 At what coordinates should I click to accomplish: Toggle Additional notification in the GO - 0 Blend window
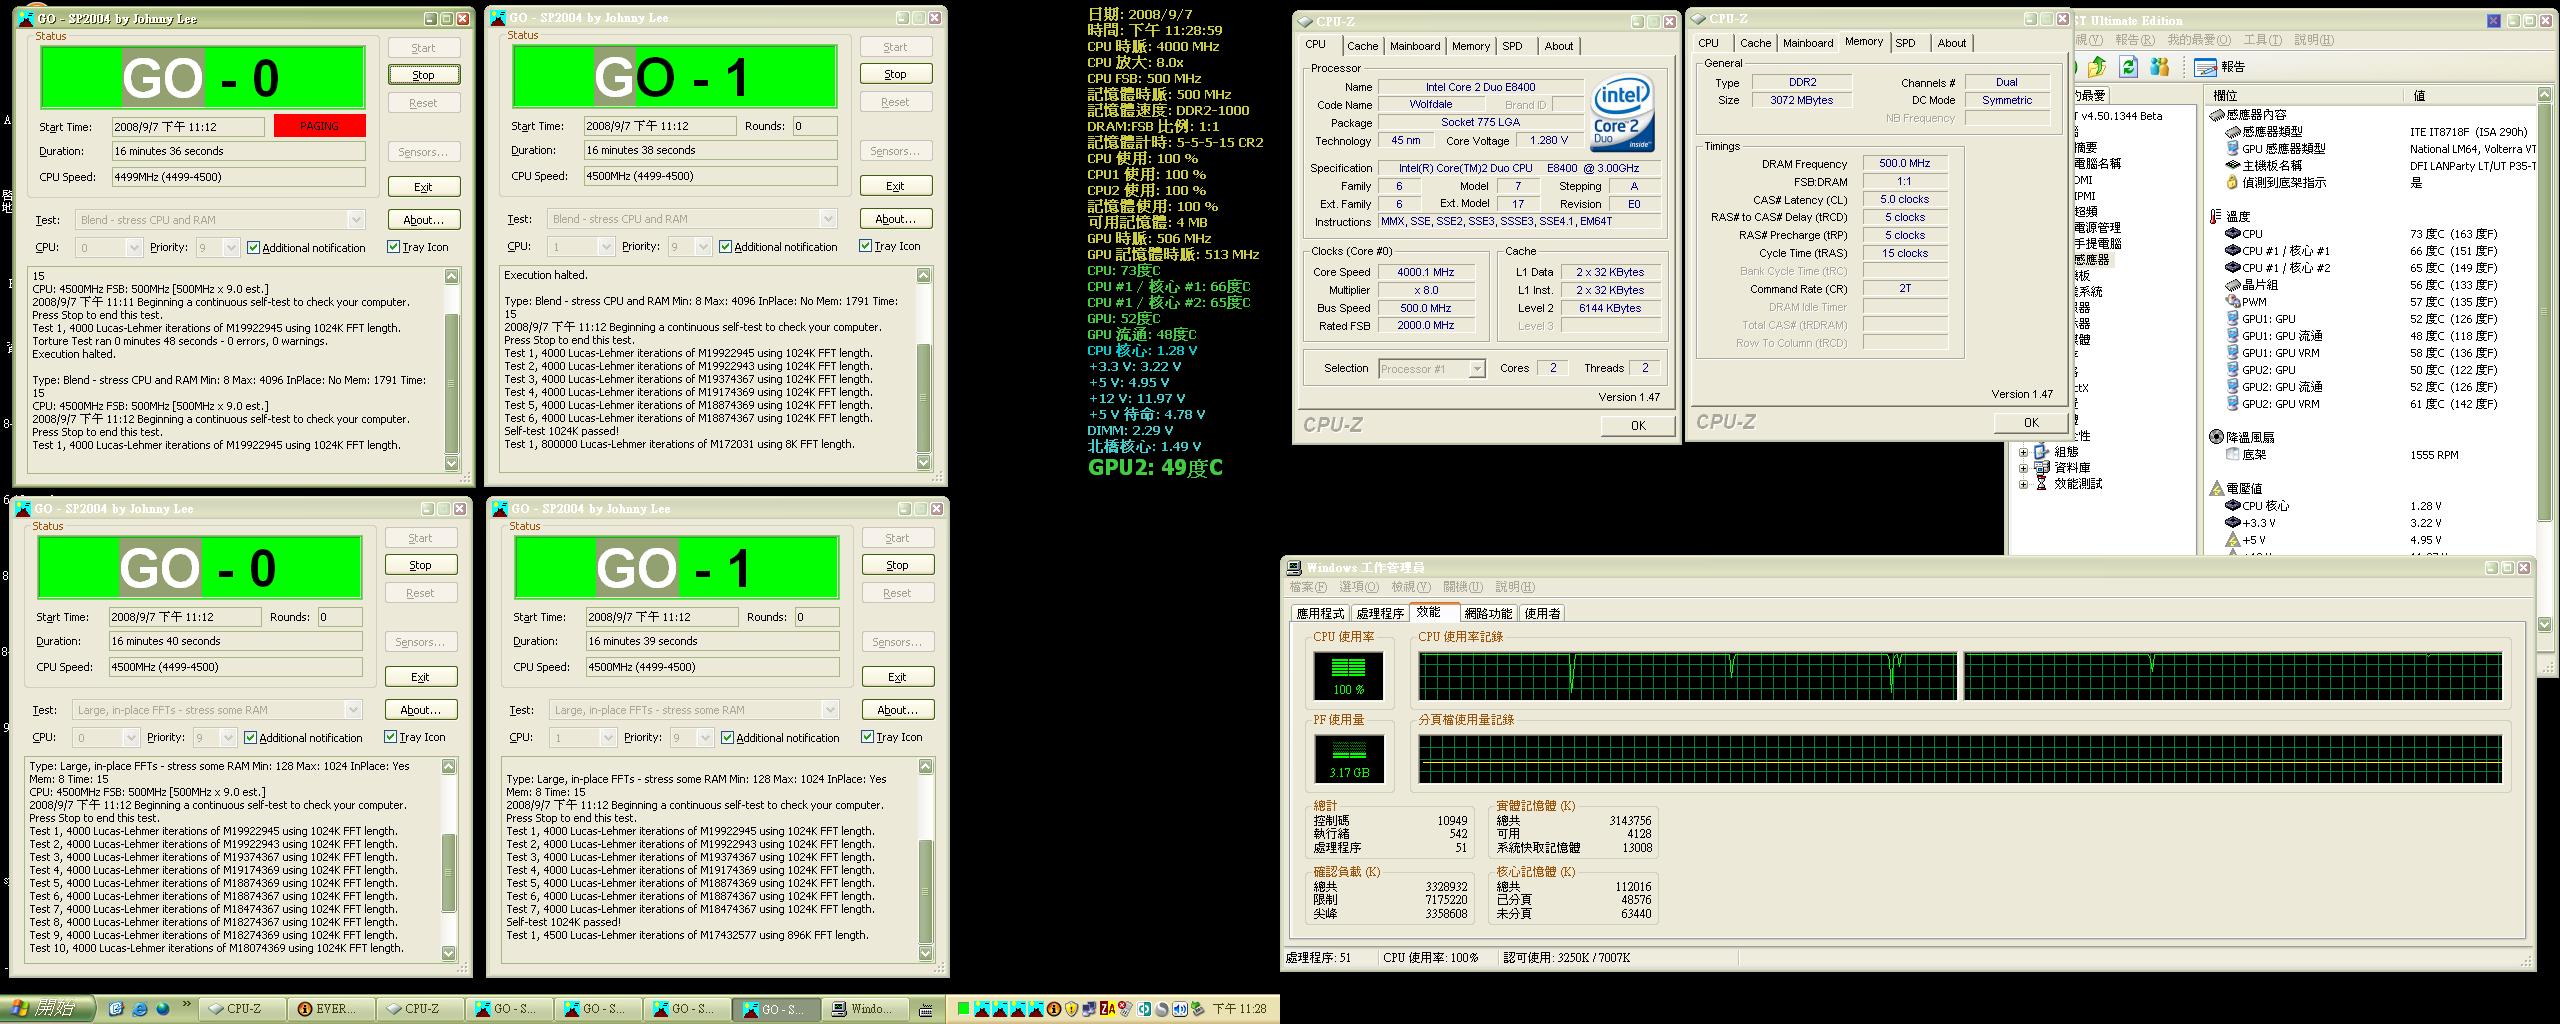click(x=254, y=248)
